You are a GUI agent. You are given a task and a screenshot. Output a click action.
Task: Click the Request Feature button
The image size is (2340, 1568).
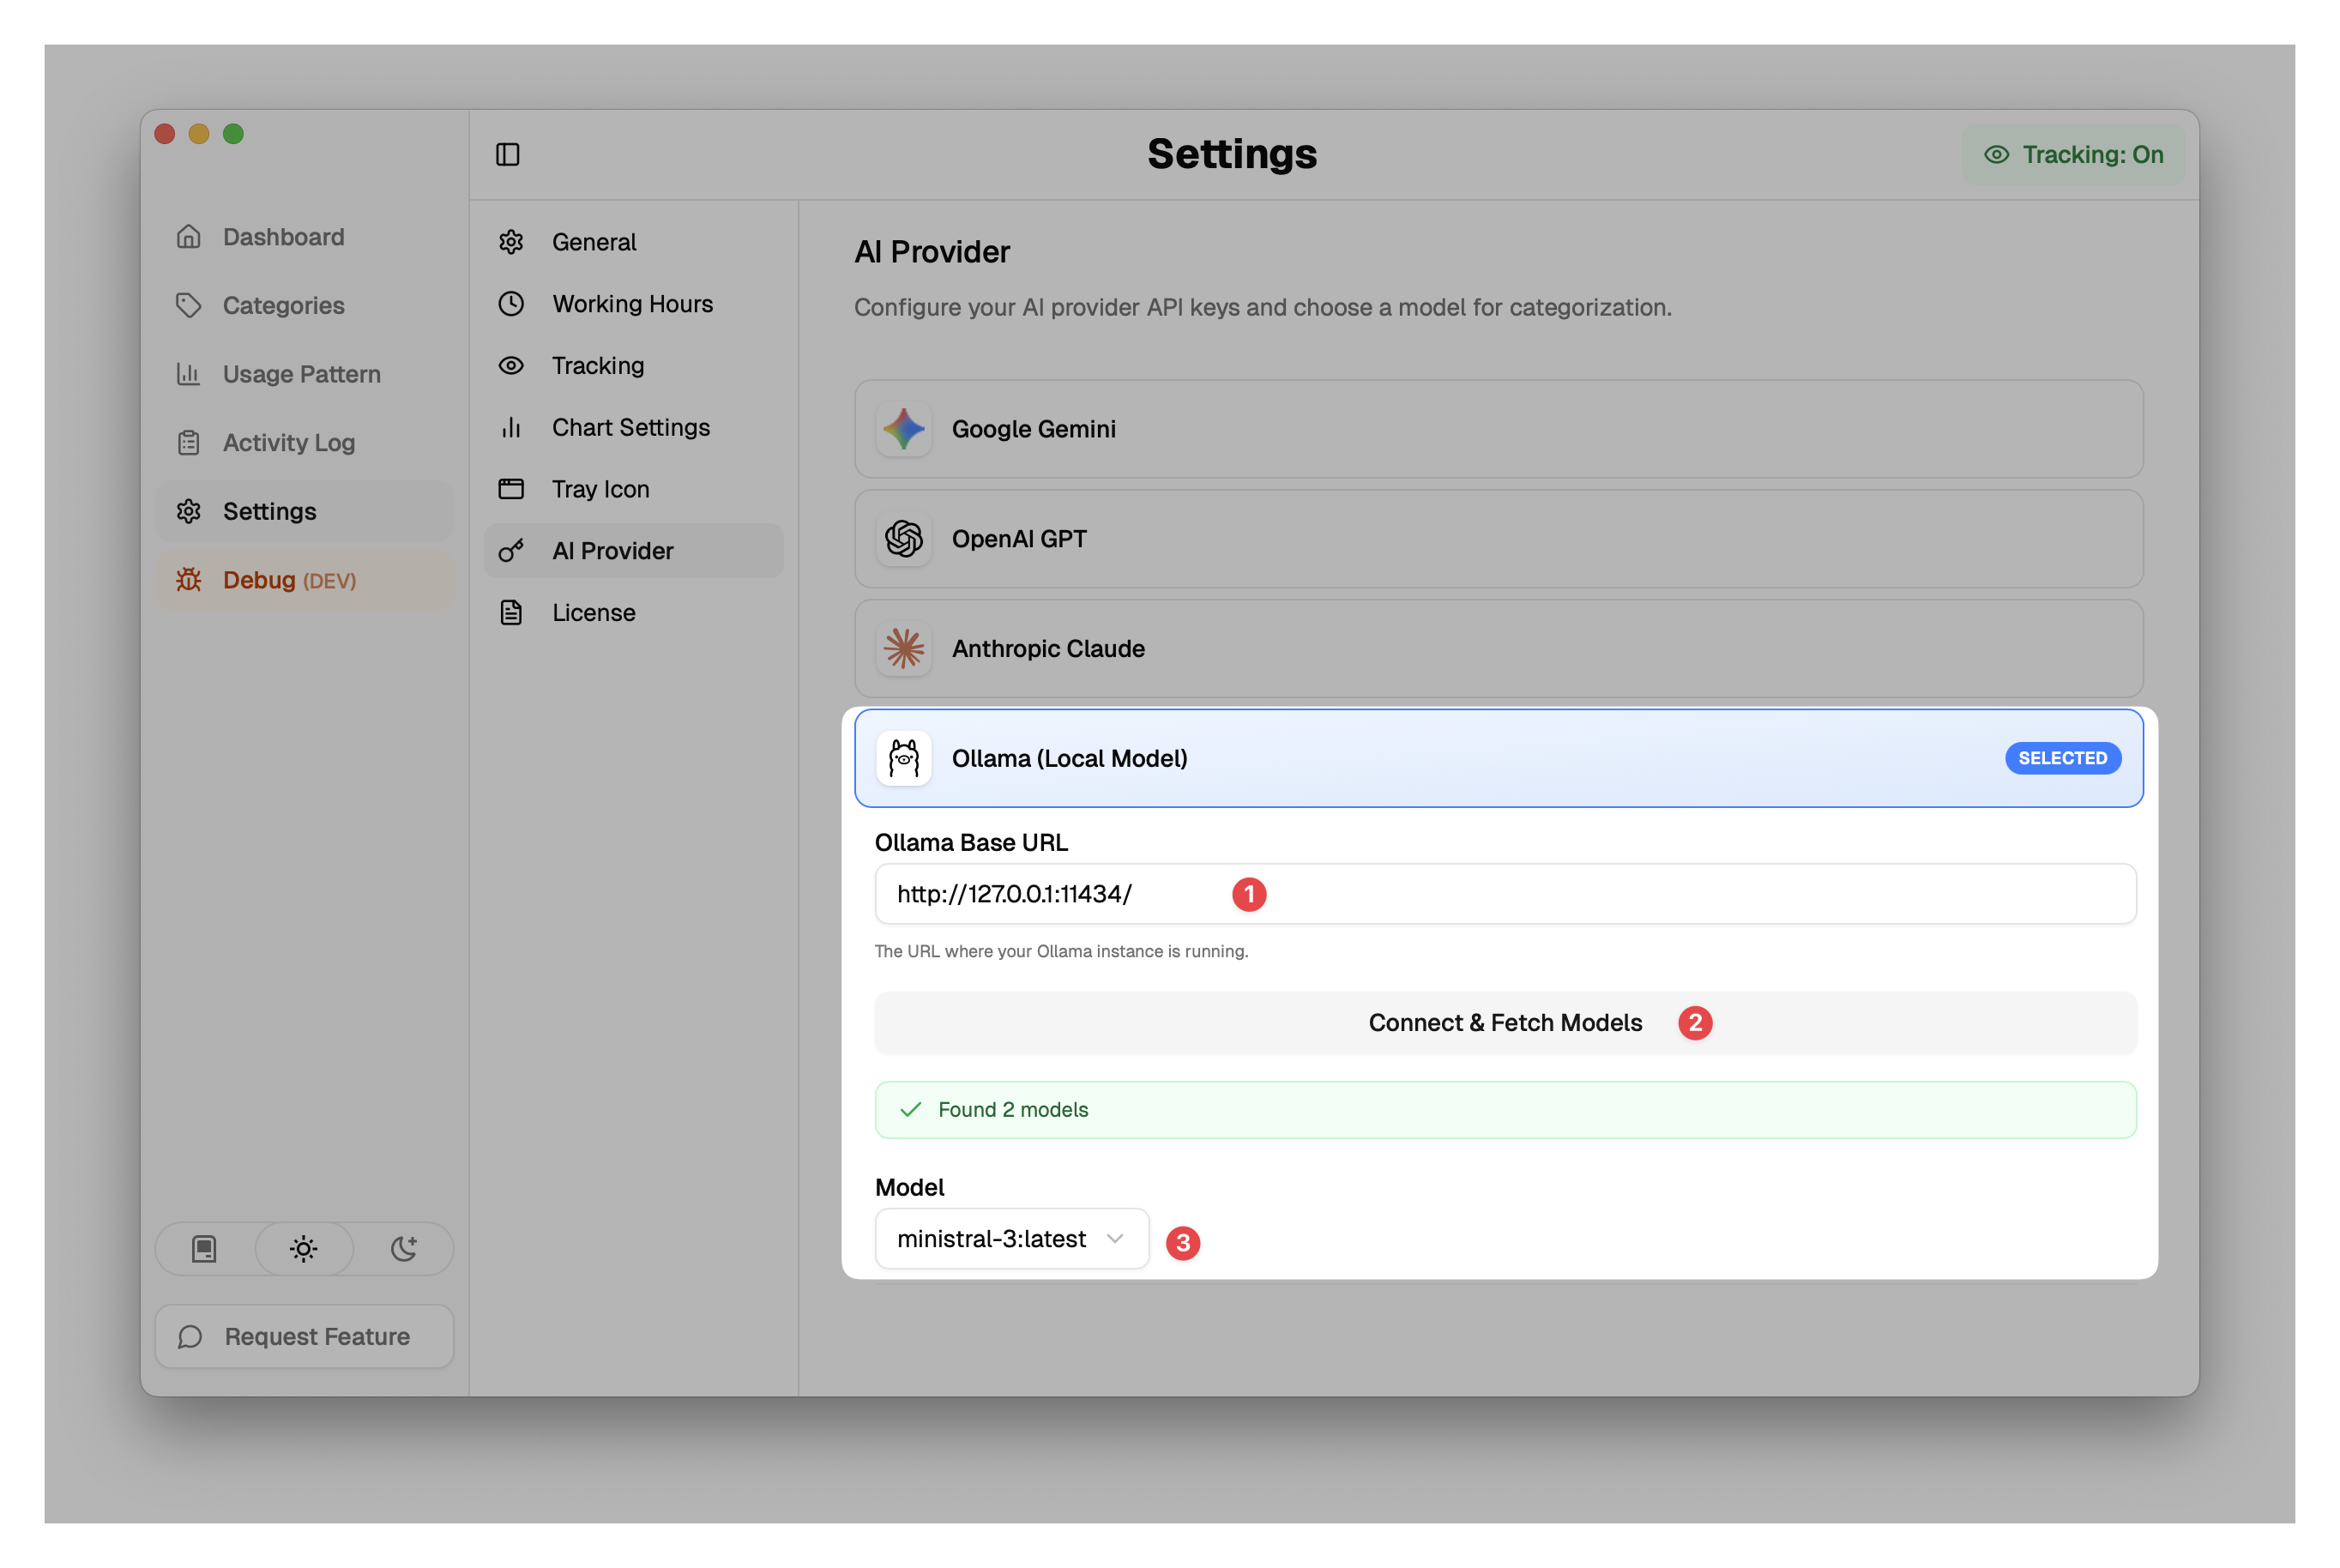(x=304, y=1336)
